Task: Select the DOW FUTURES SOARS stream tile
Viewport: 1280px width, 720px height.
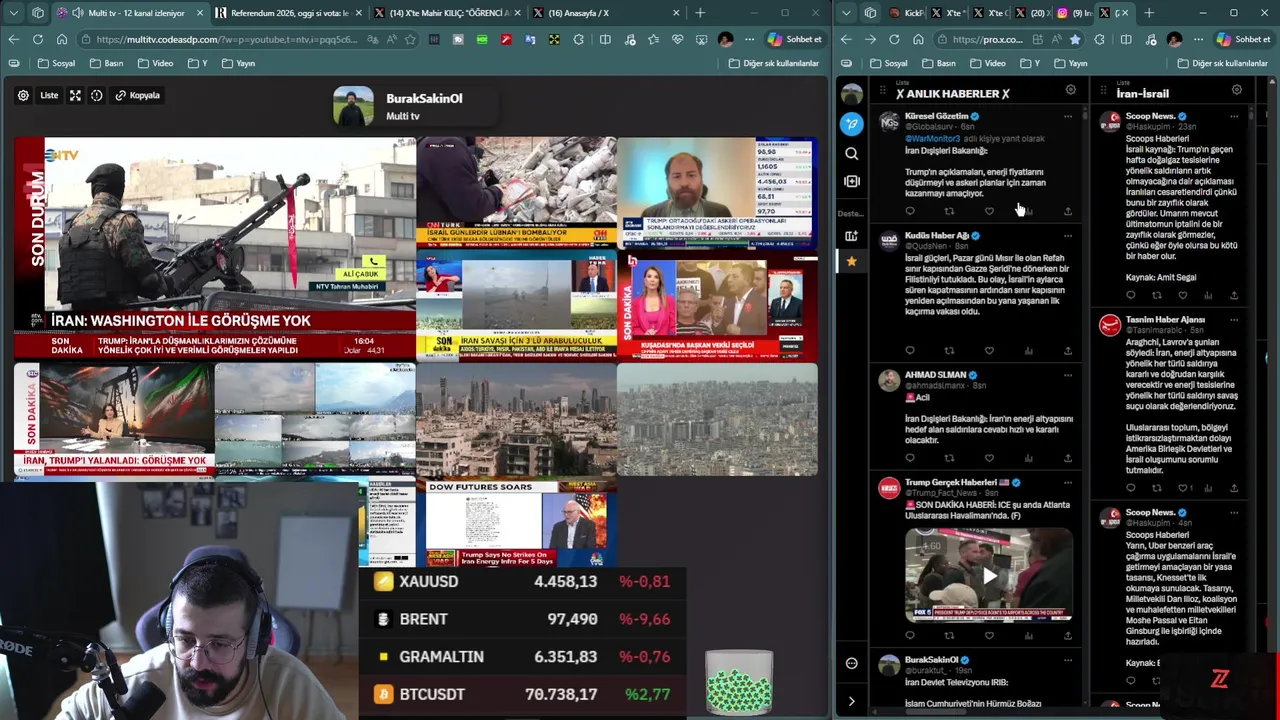Action: pos(516,524)
